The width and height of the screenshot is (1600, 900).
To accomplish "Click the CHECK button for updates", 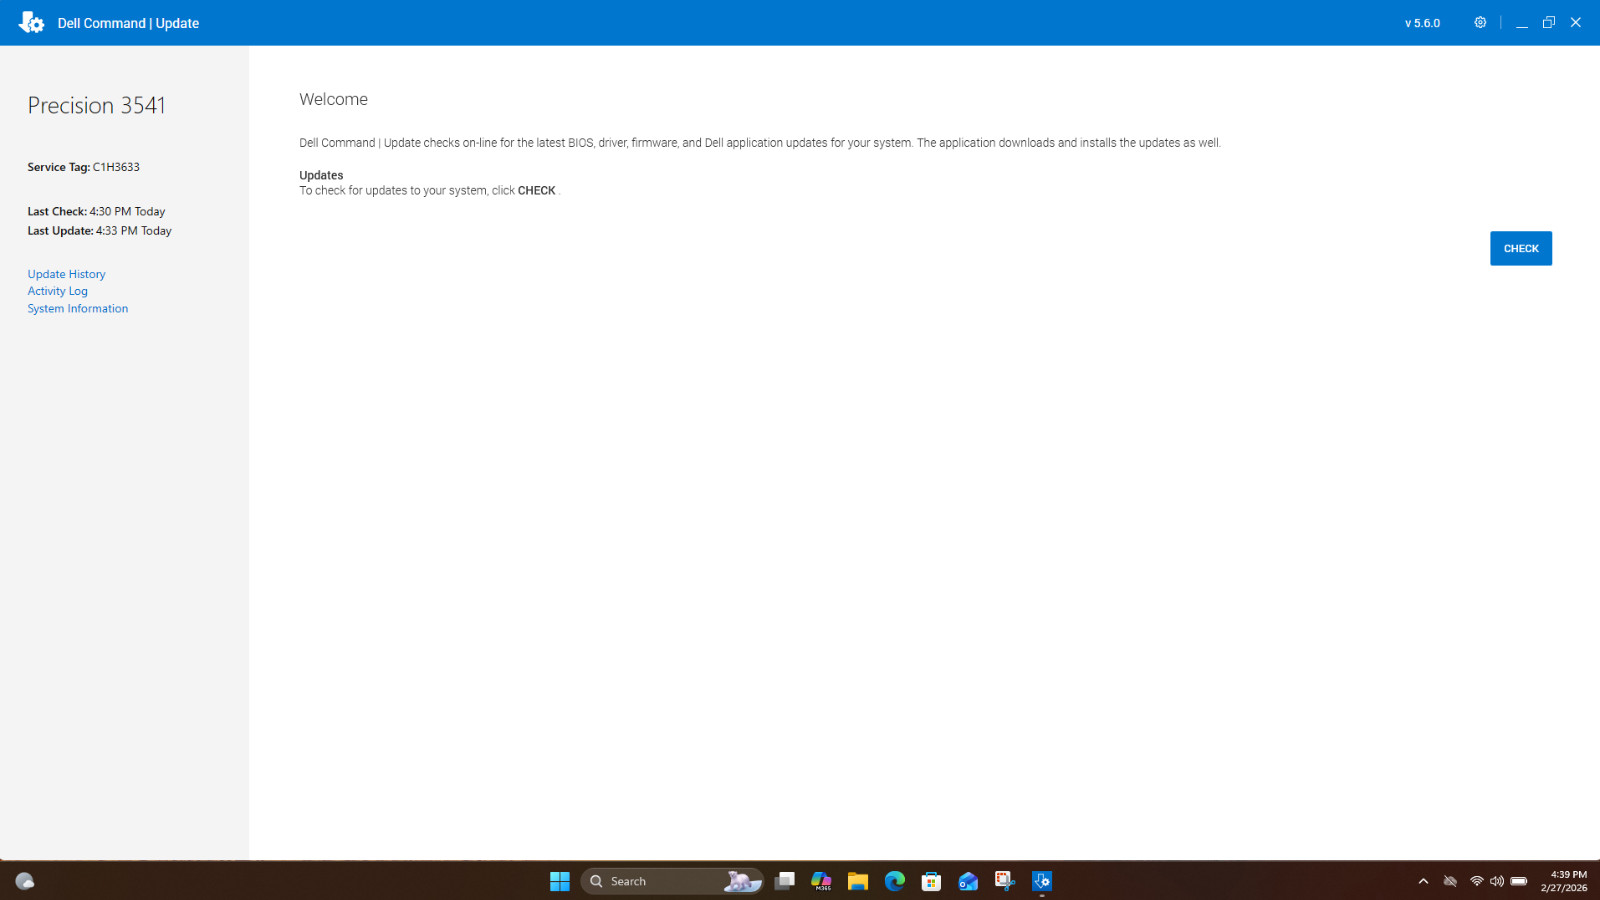I will click(1520, 248).
